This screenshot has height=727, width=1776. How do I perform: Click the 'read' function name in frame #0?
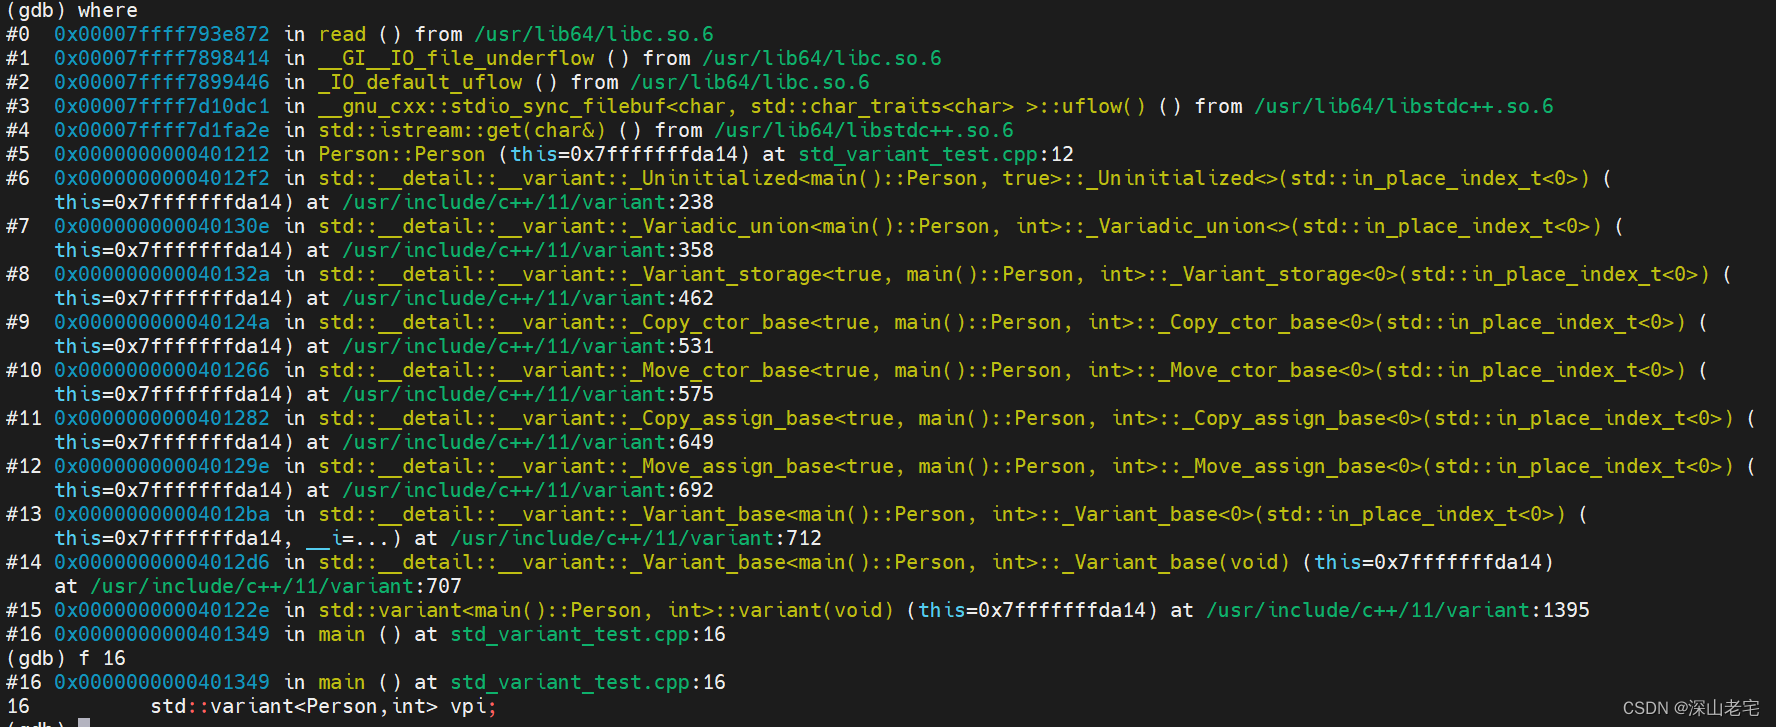(x=343, y=34)
